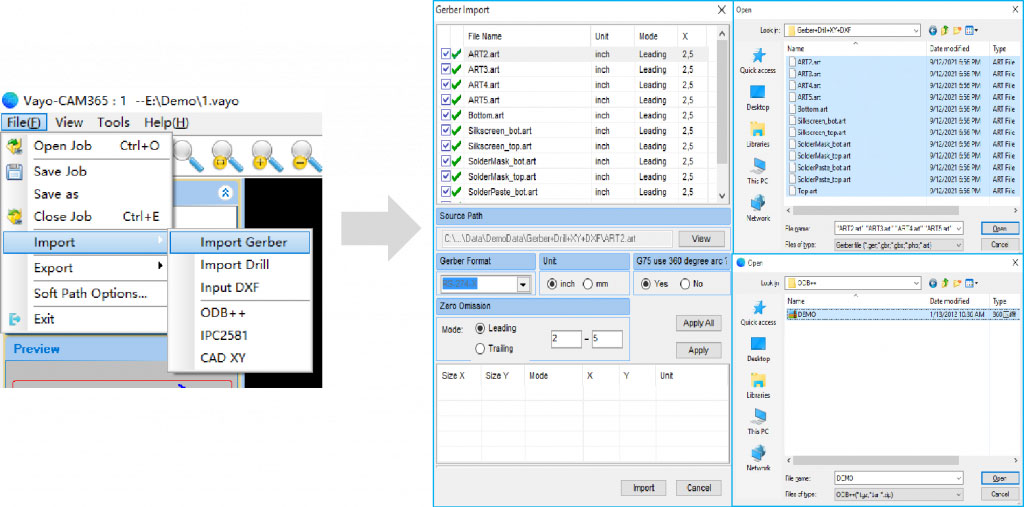Click the zoom out magnifier toolbar icon
The height and width of the screenshot is (507, 1024).
[305, 155]
